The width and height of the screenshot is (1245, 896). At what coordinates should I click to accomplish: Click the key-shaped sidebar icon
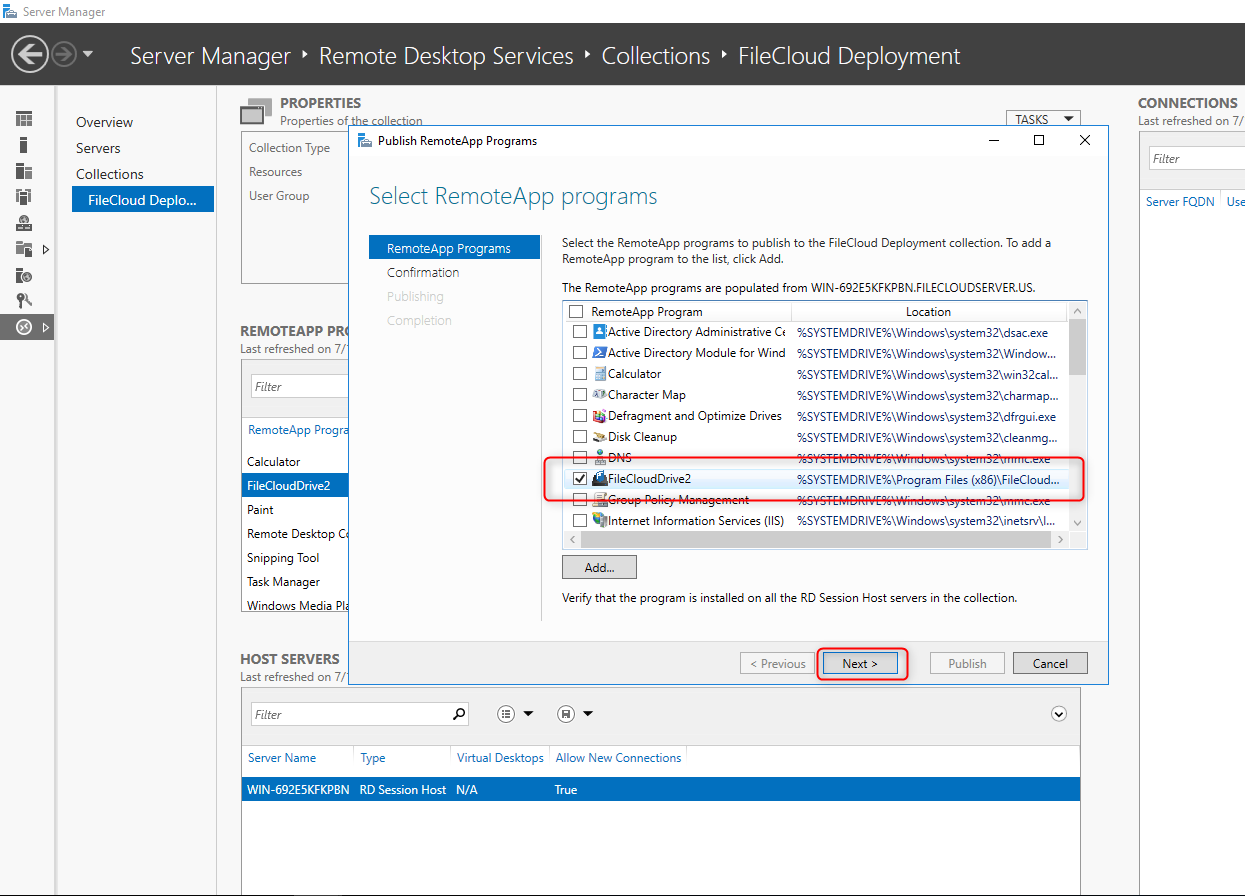click(x=24, y=301)
